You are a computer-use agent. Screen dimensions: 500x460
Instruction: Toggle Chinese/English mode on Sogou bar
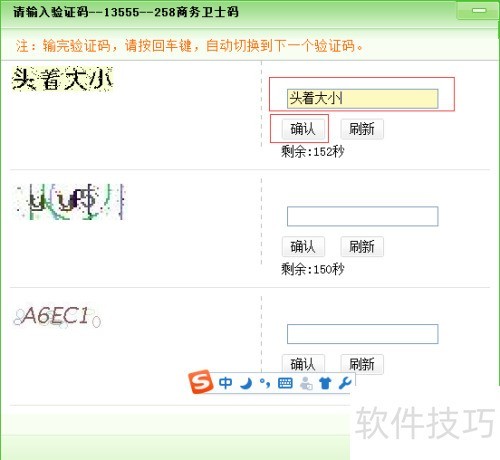click(x=226, y=383)
